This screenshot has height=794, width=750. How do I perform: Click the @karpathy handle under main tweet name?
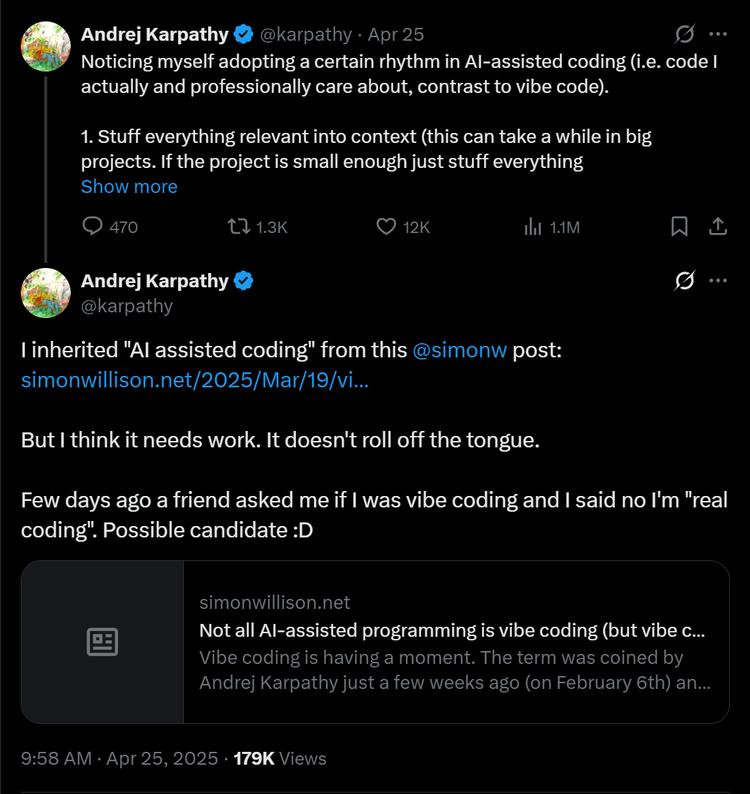click(x=127, y=306)
